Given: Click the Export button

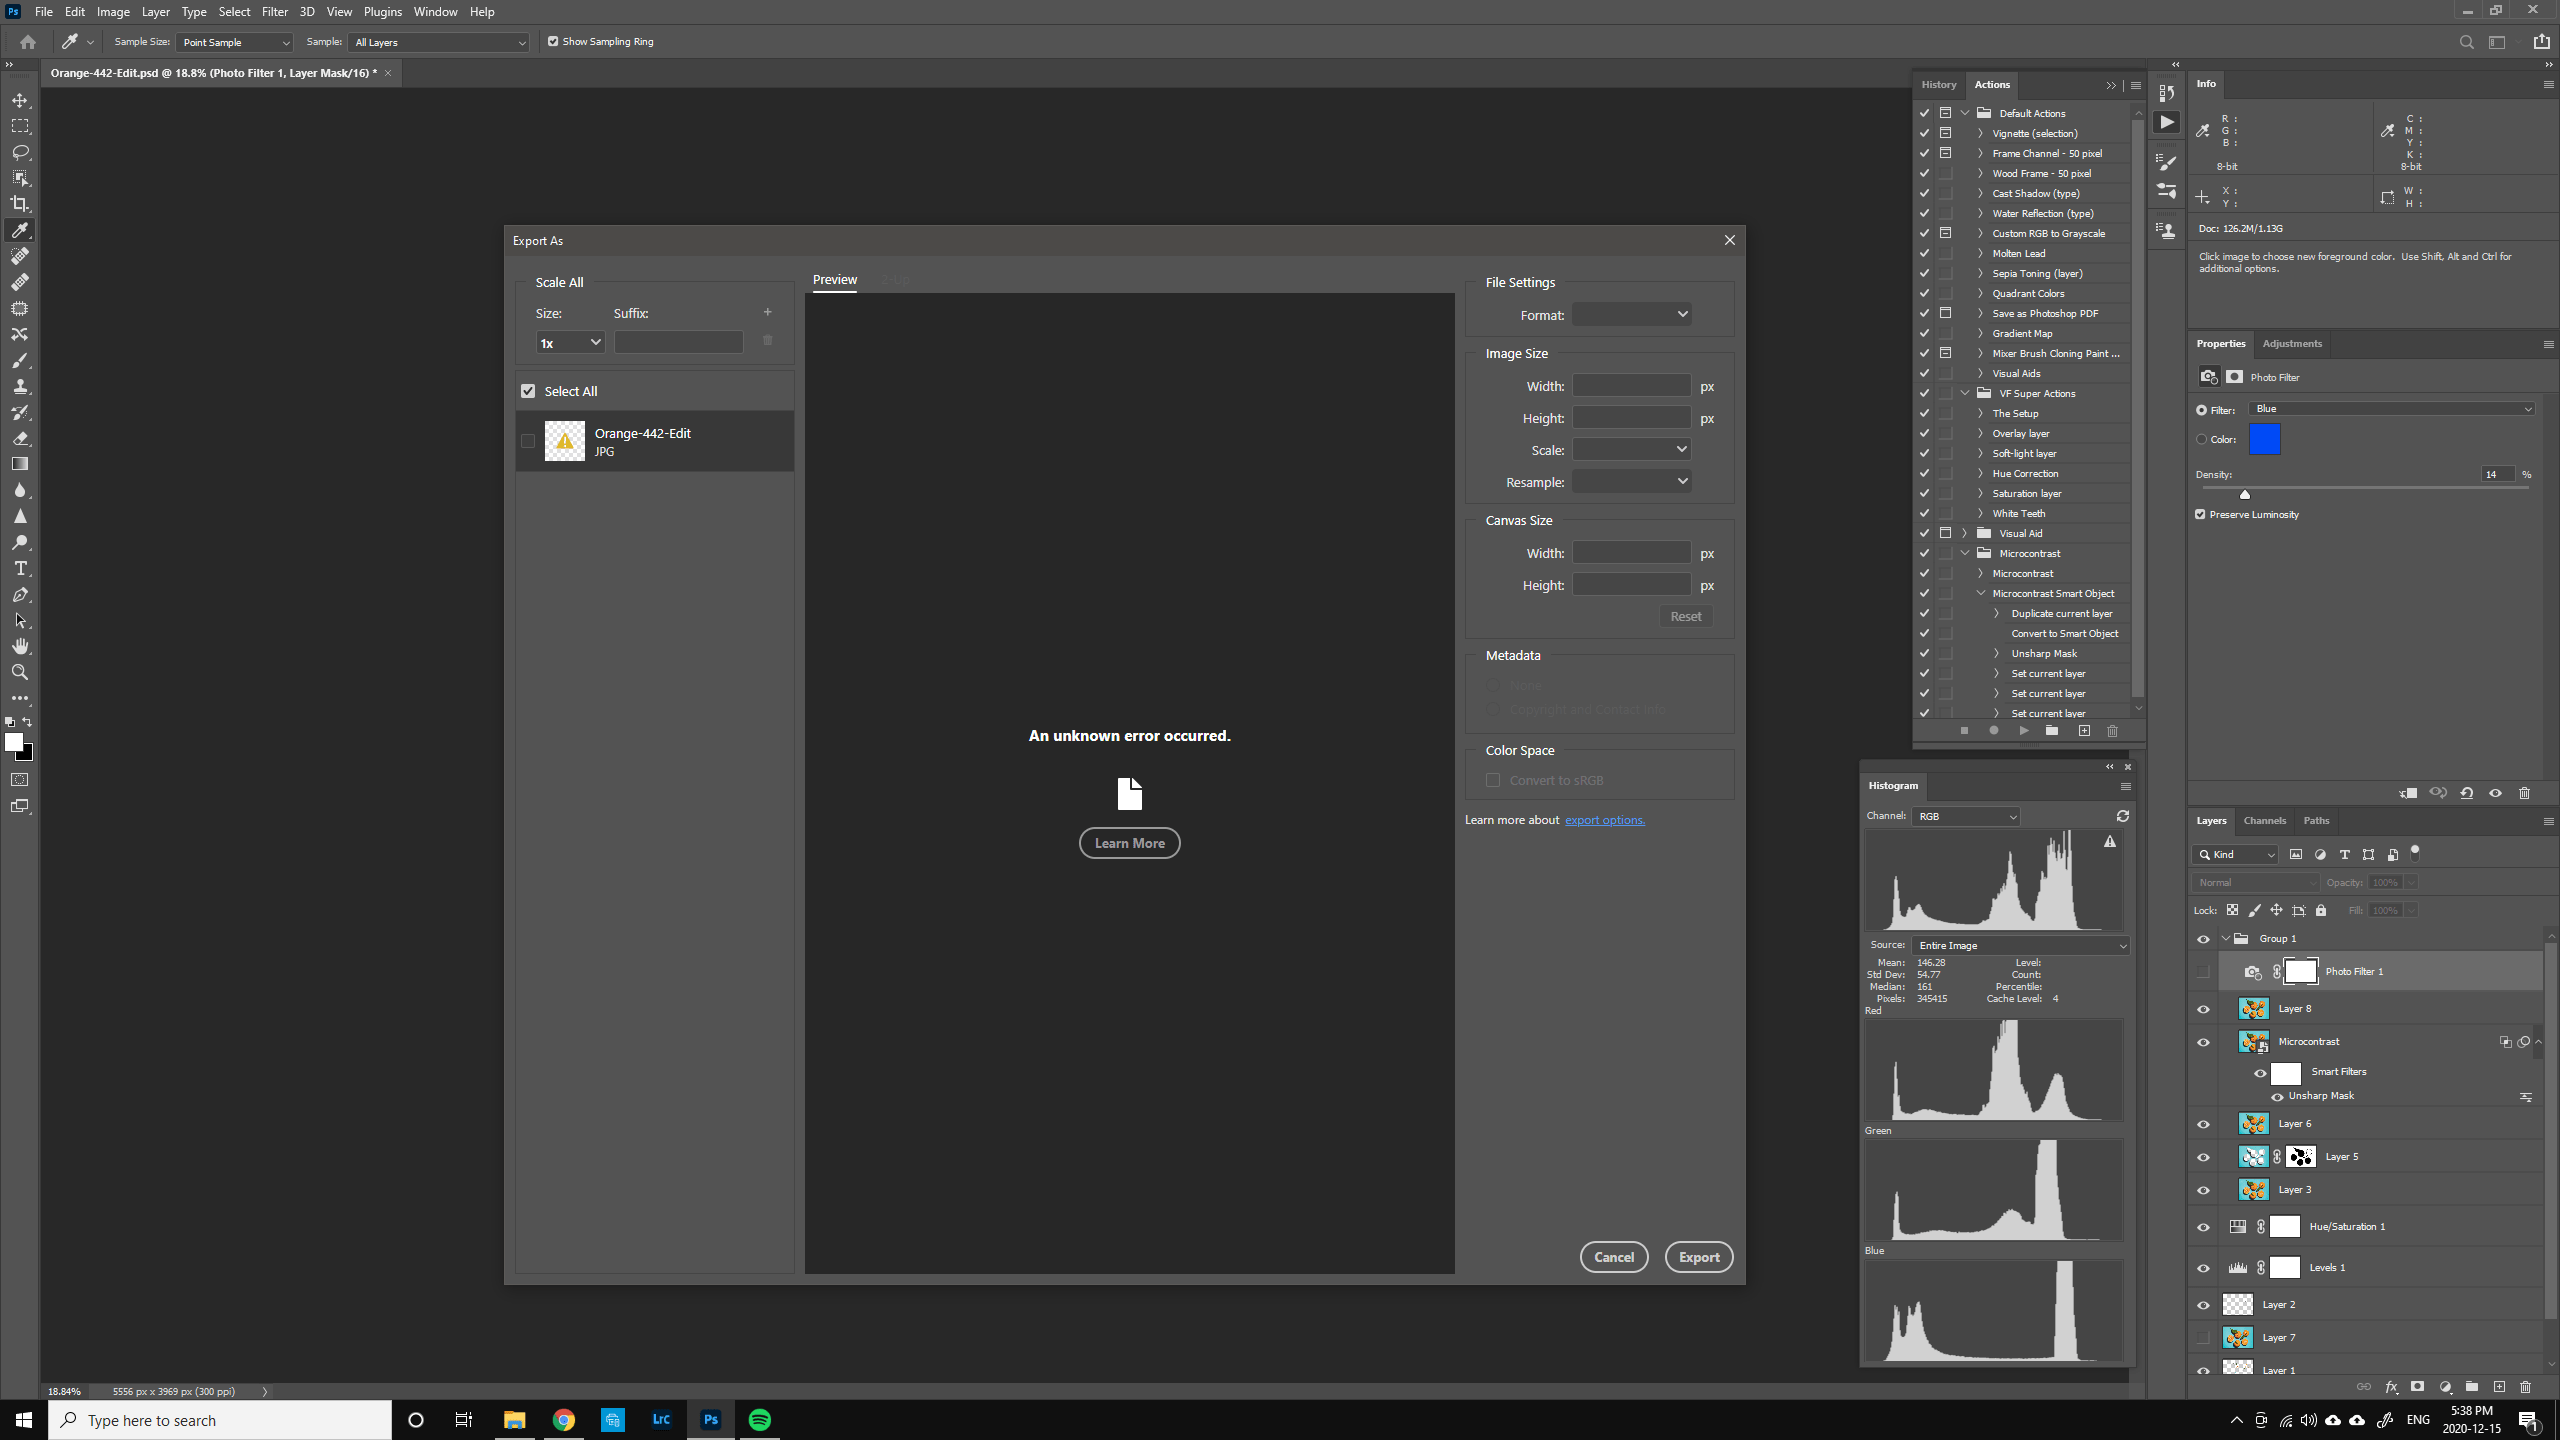Looking at the screenshot, I should tap(1699, 1257).
